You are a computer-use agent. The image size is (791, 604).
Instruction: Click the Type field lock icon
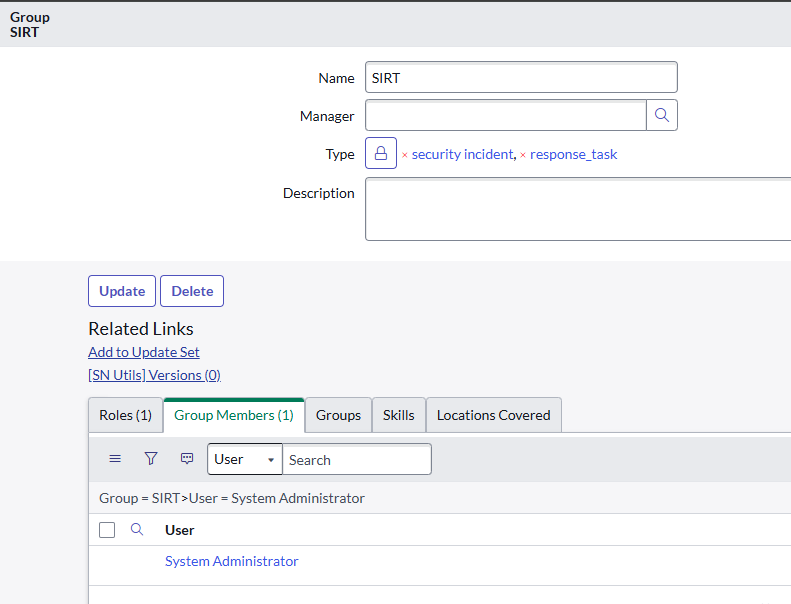point(381,154)
